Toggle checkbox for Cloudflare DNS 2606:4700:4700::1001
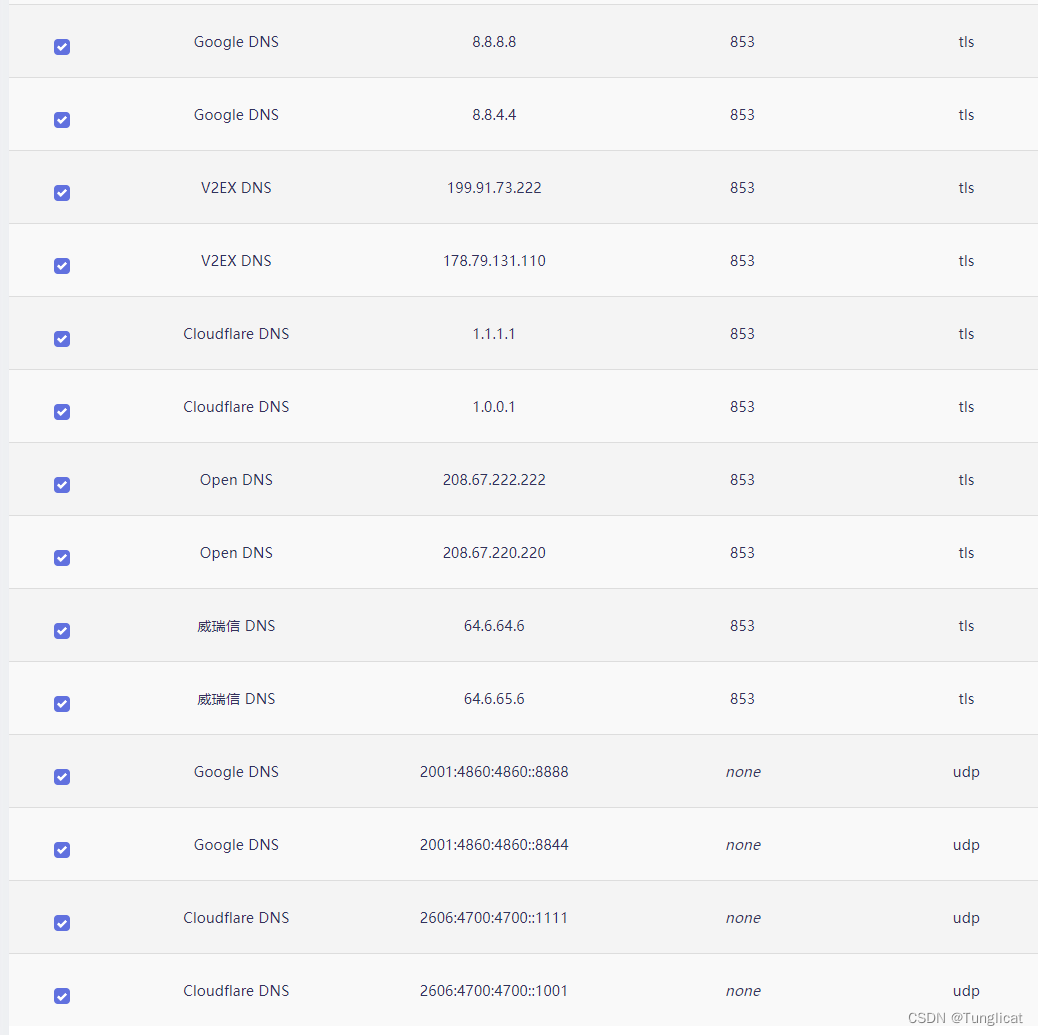 pos(62,996)
